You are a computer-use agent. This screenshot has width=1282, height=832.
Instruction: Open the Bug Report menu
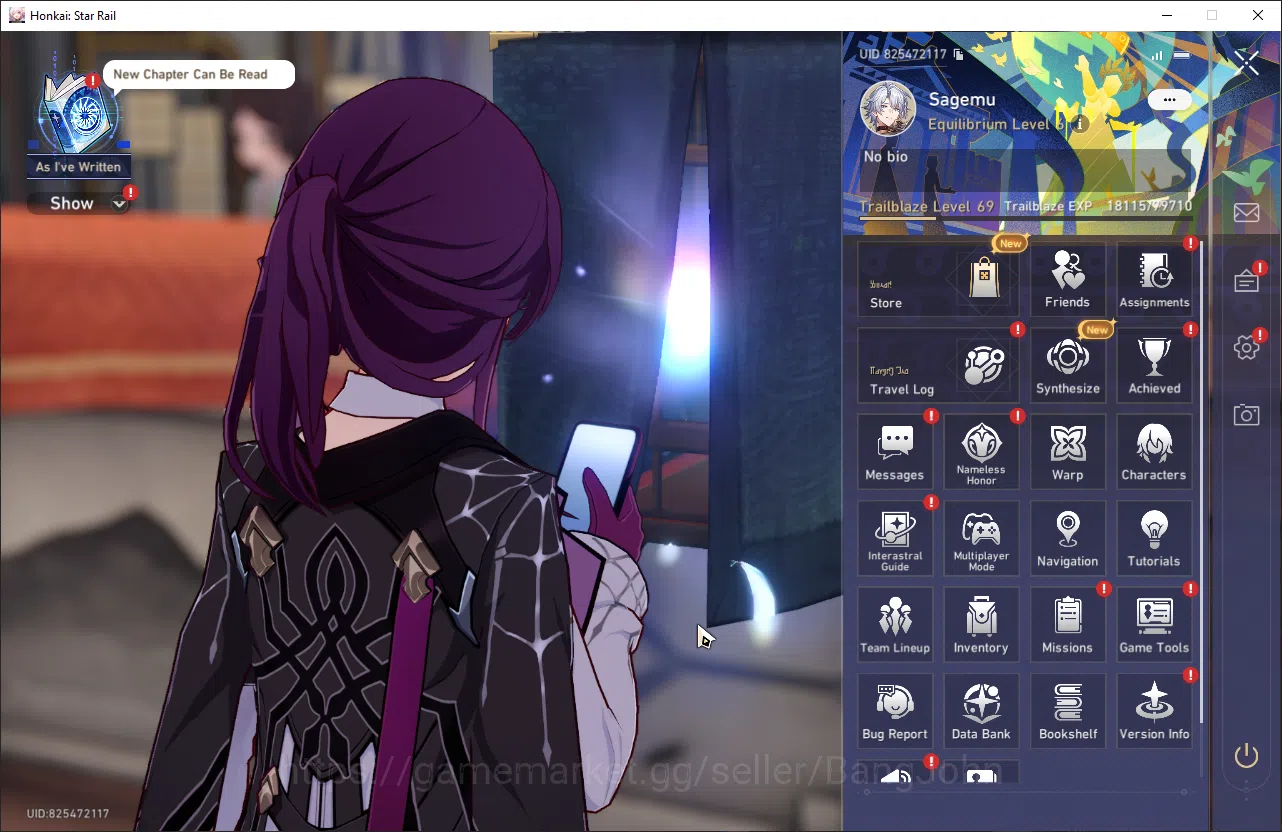(895, 711)
